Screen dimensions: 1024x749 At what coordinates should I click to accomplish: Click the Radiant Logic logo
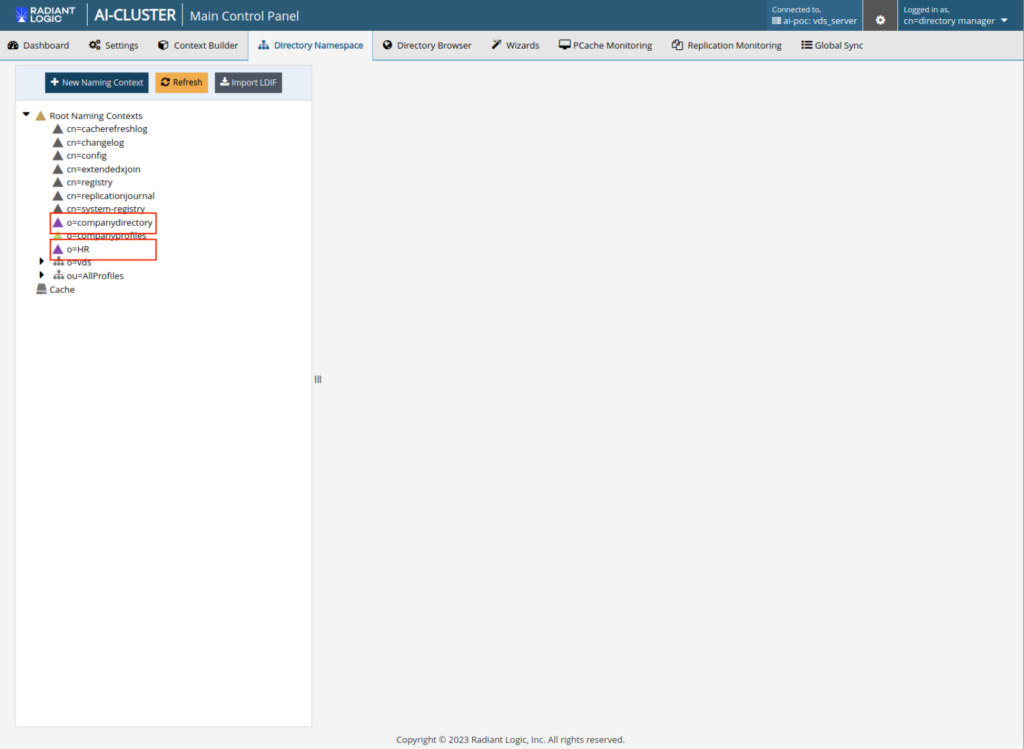click(45, 15)
